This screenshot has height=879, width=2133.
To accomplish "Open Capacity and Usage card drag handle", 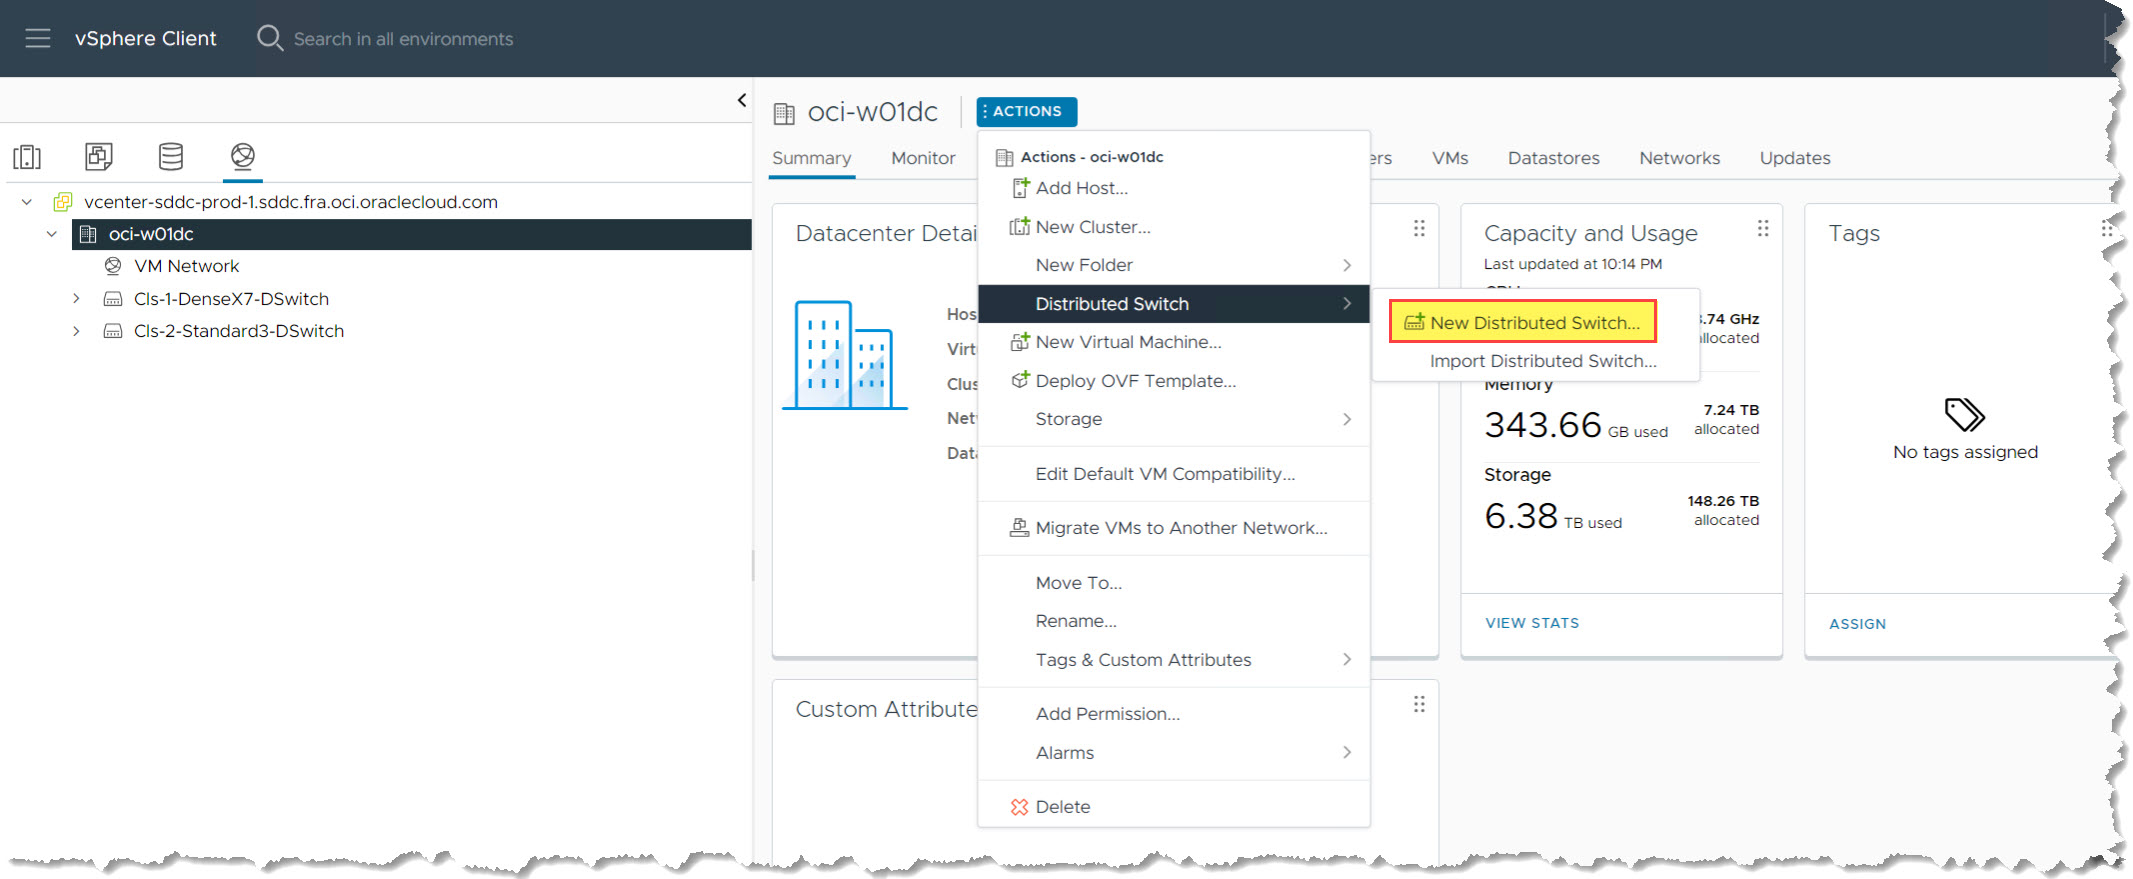I will coord(1763,229).
